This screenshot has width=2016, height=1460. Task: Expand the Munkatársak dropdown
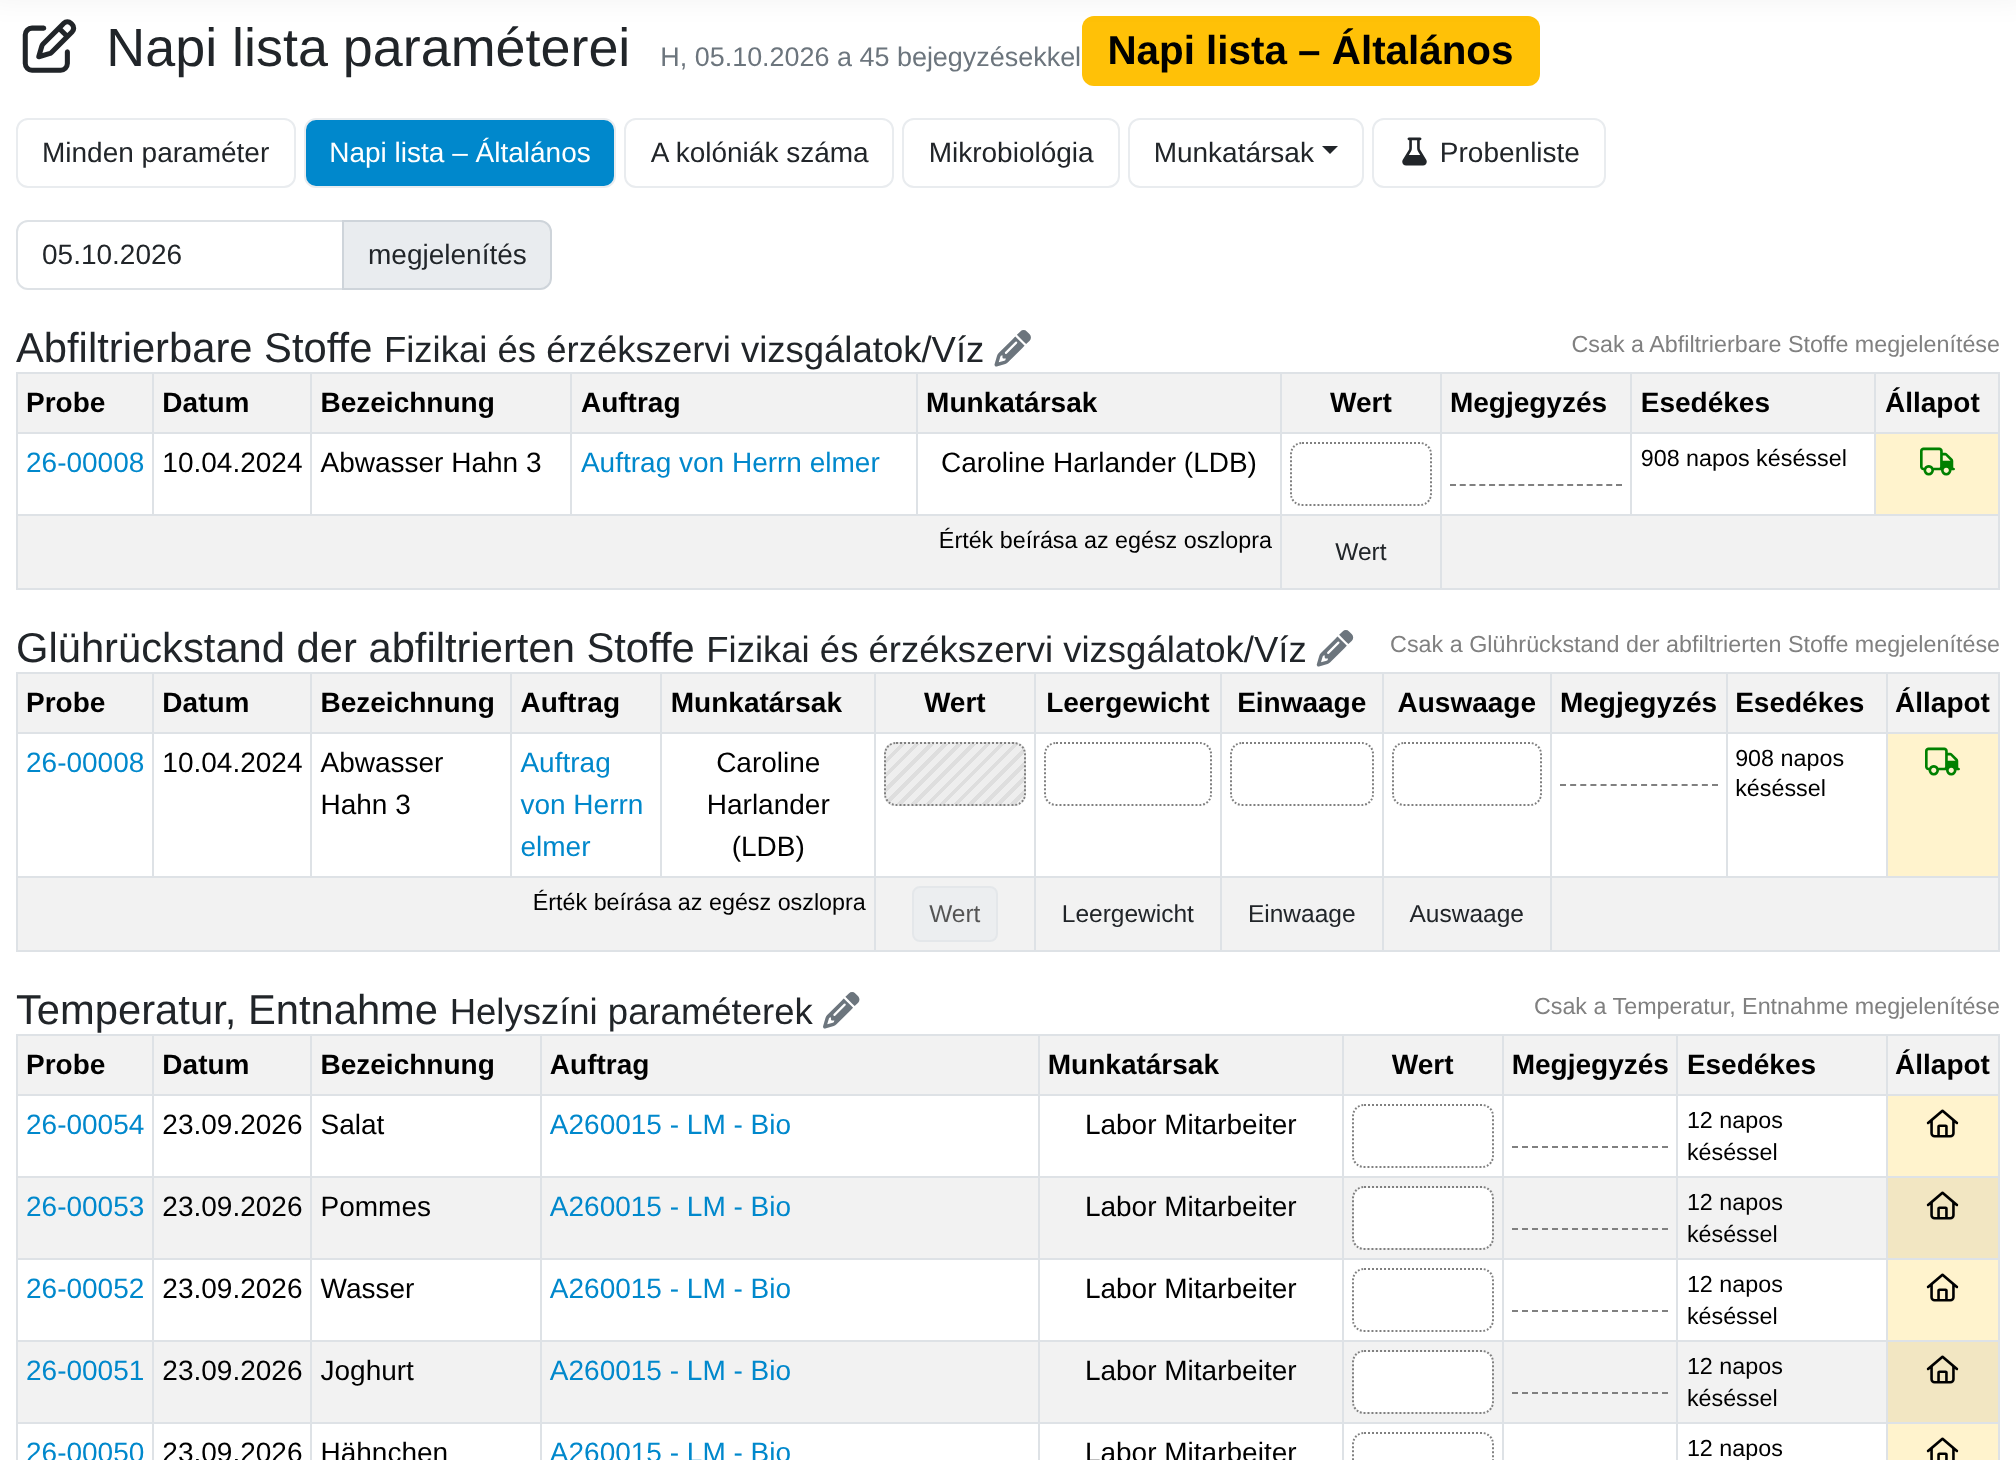click(x=1245, y=153)
